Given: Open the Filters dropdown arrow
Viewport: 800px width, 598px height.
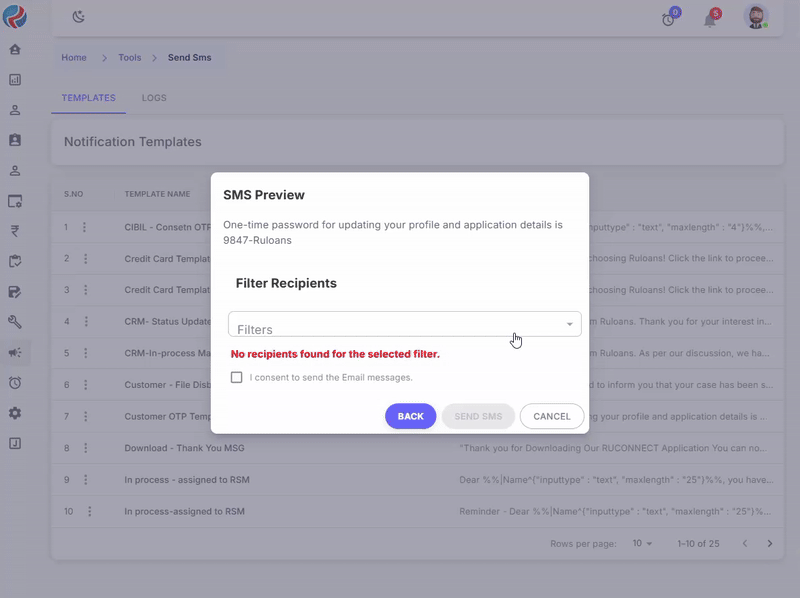Looking at the screenshot, I should click(570, 324).
